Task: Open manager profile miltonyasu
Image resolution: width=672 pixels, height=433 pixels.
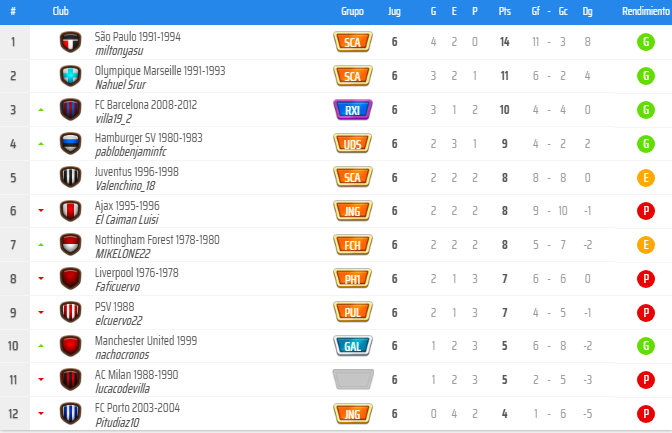Action: click(x=119, y=49)
